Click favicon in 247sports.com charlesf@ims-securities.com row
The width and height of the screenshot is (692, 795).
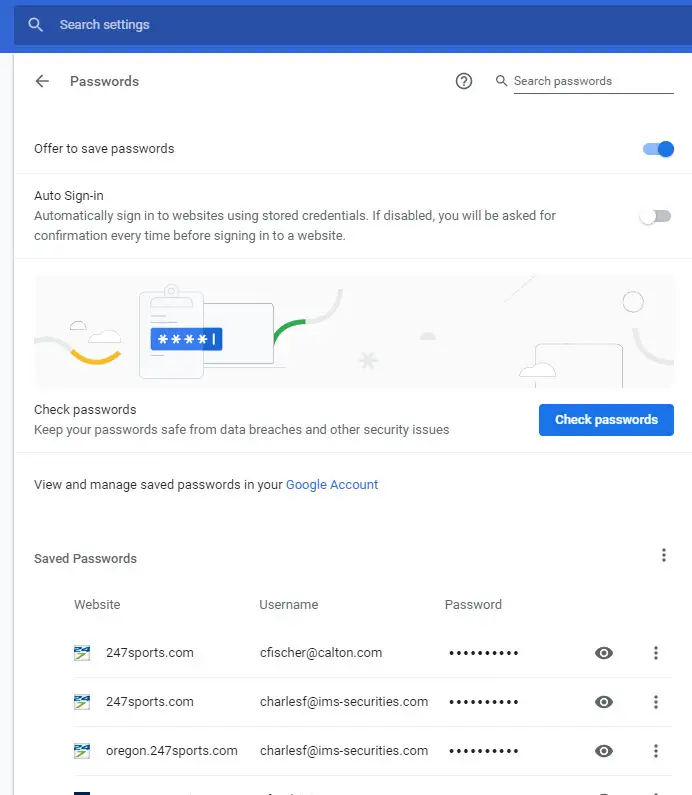(x=82, y=702)
